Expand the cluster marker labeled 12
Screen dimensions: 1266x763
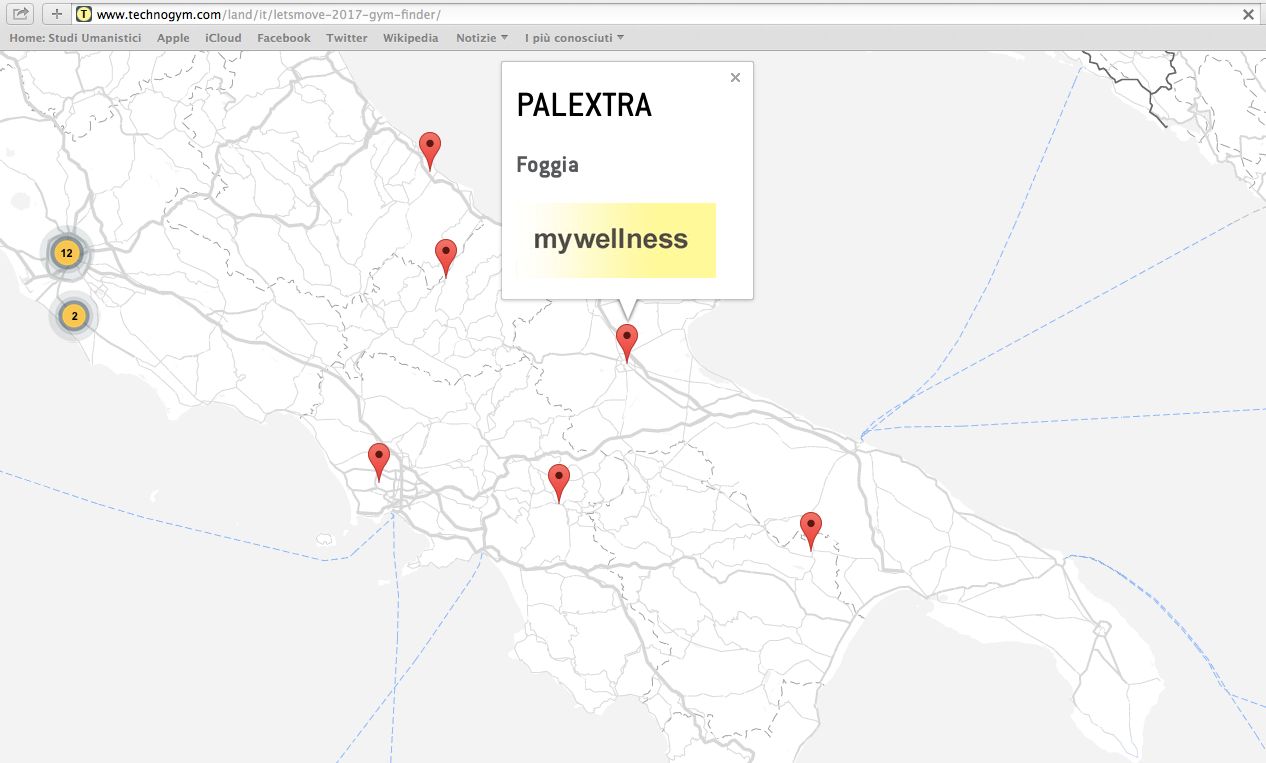tap(66, 253)
